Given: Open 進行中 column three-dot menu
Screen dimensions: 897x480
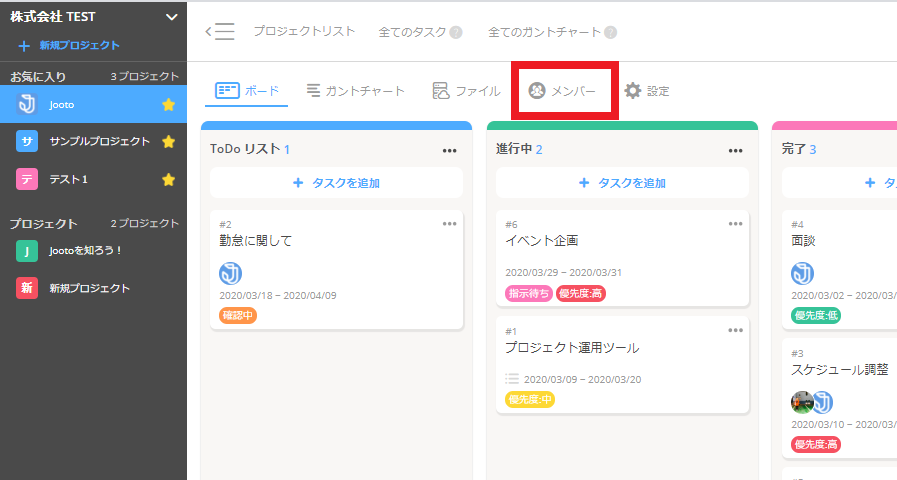Looking at the screenshot, I should [x=735, y=150].
